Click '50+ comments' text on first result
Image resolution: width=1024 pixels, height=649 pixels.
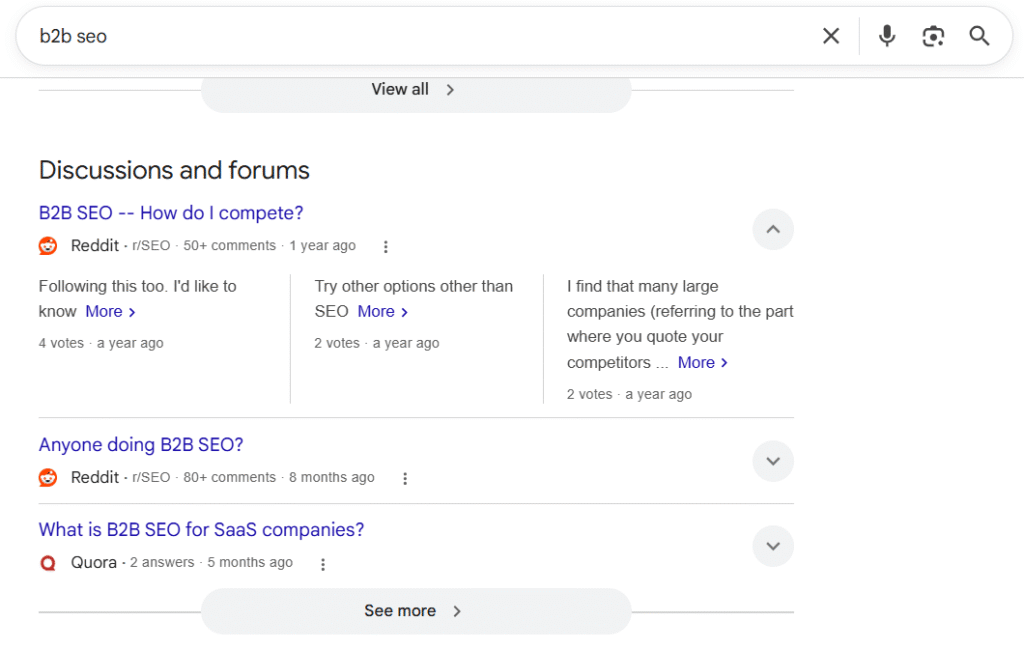tap(229, 245)
